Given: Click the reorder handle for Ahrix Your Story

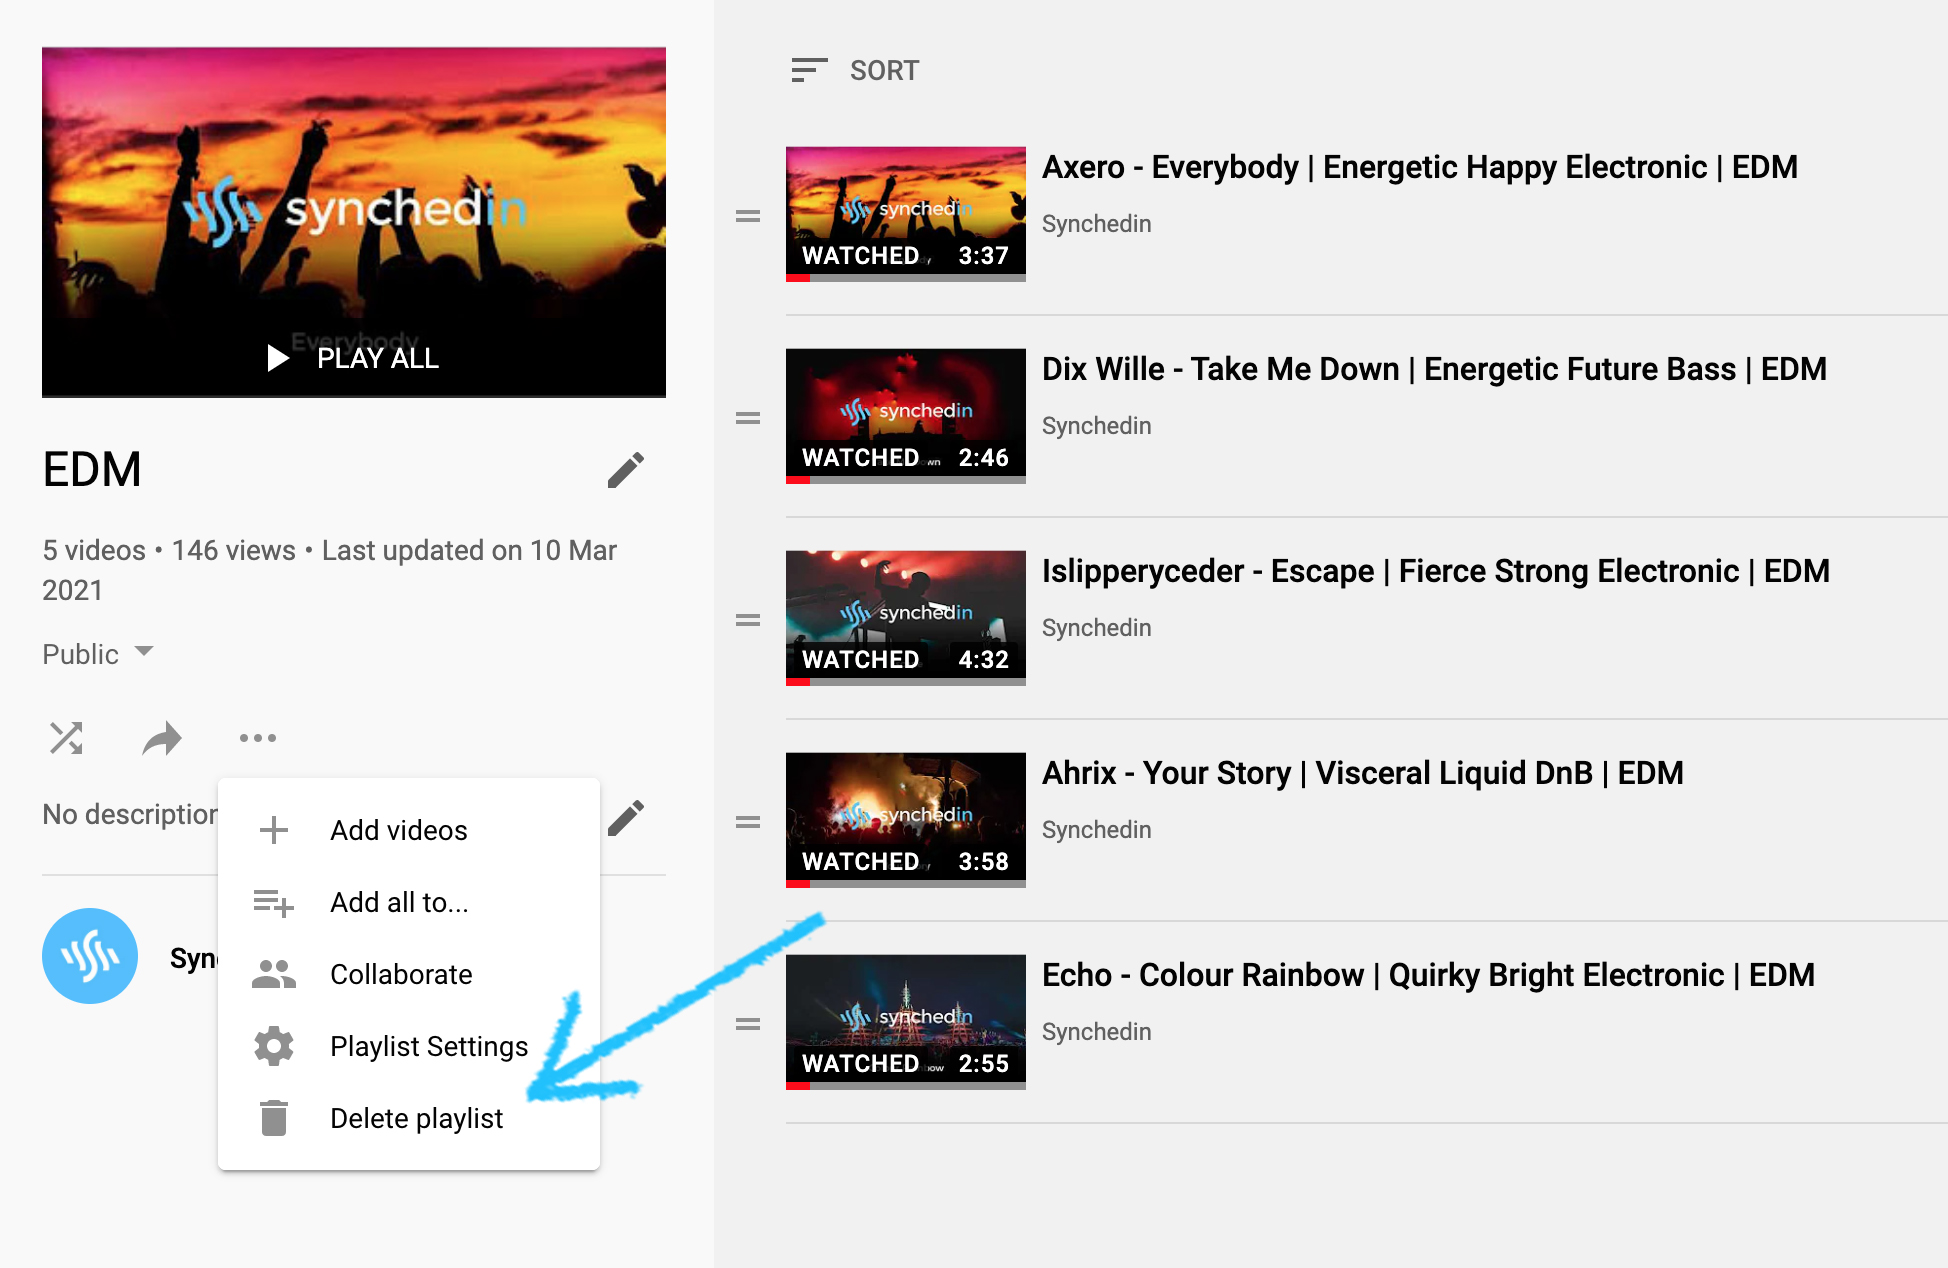Looking at the screenshot, I should pos(748,822).
